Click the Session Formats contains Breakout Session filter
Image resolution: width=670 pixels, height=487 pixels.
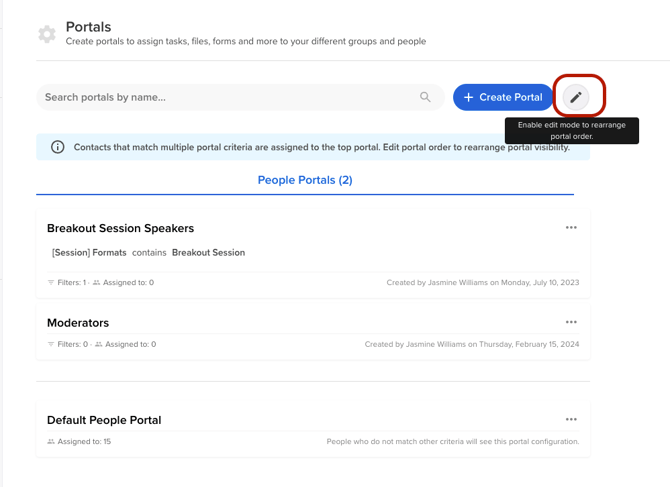[148, 253]
